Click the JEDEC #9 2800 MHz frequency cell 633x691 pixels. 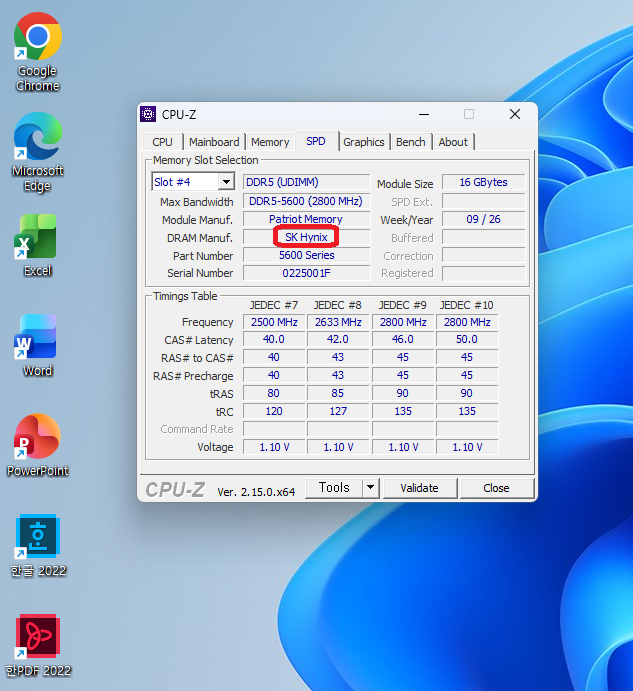coord(403,322)
